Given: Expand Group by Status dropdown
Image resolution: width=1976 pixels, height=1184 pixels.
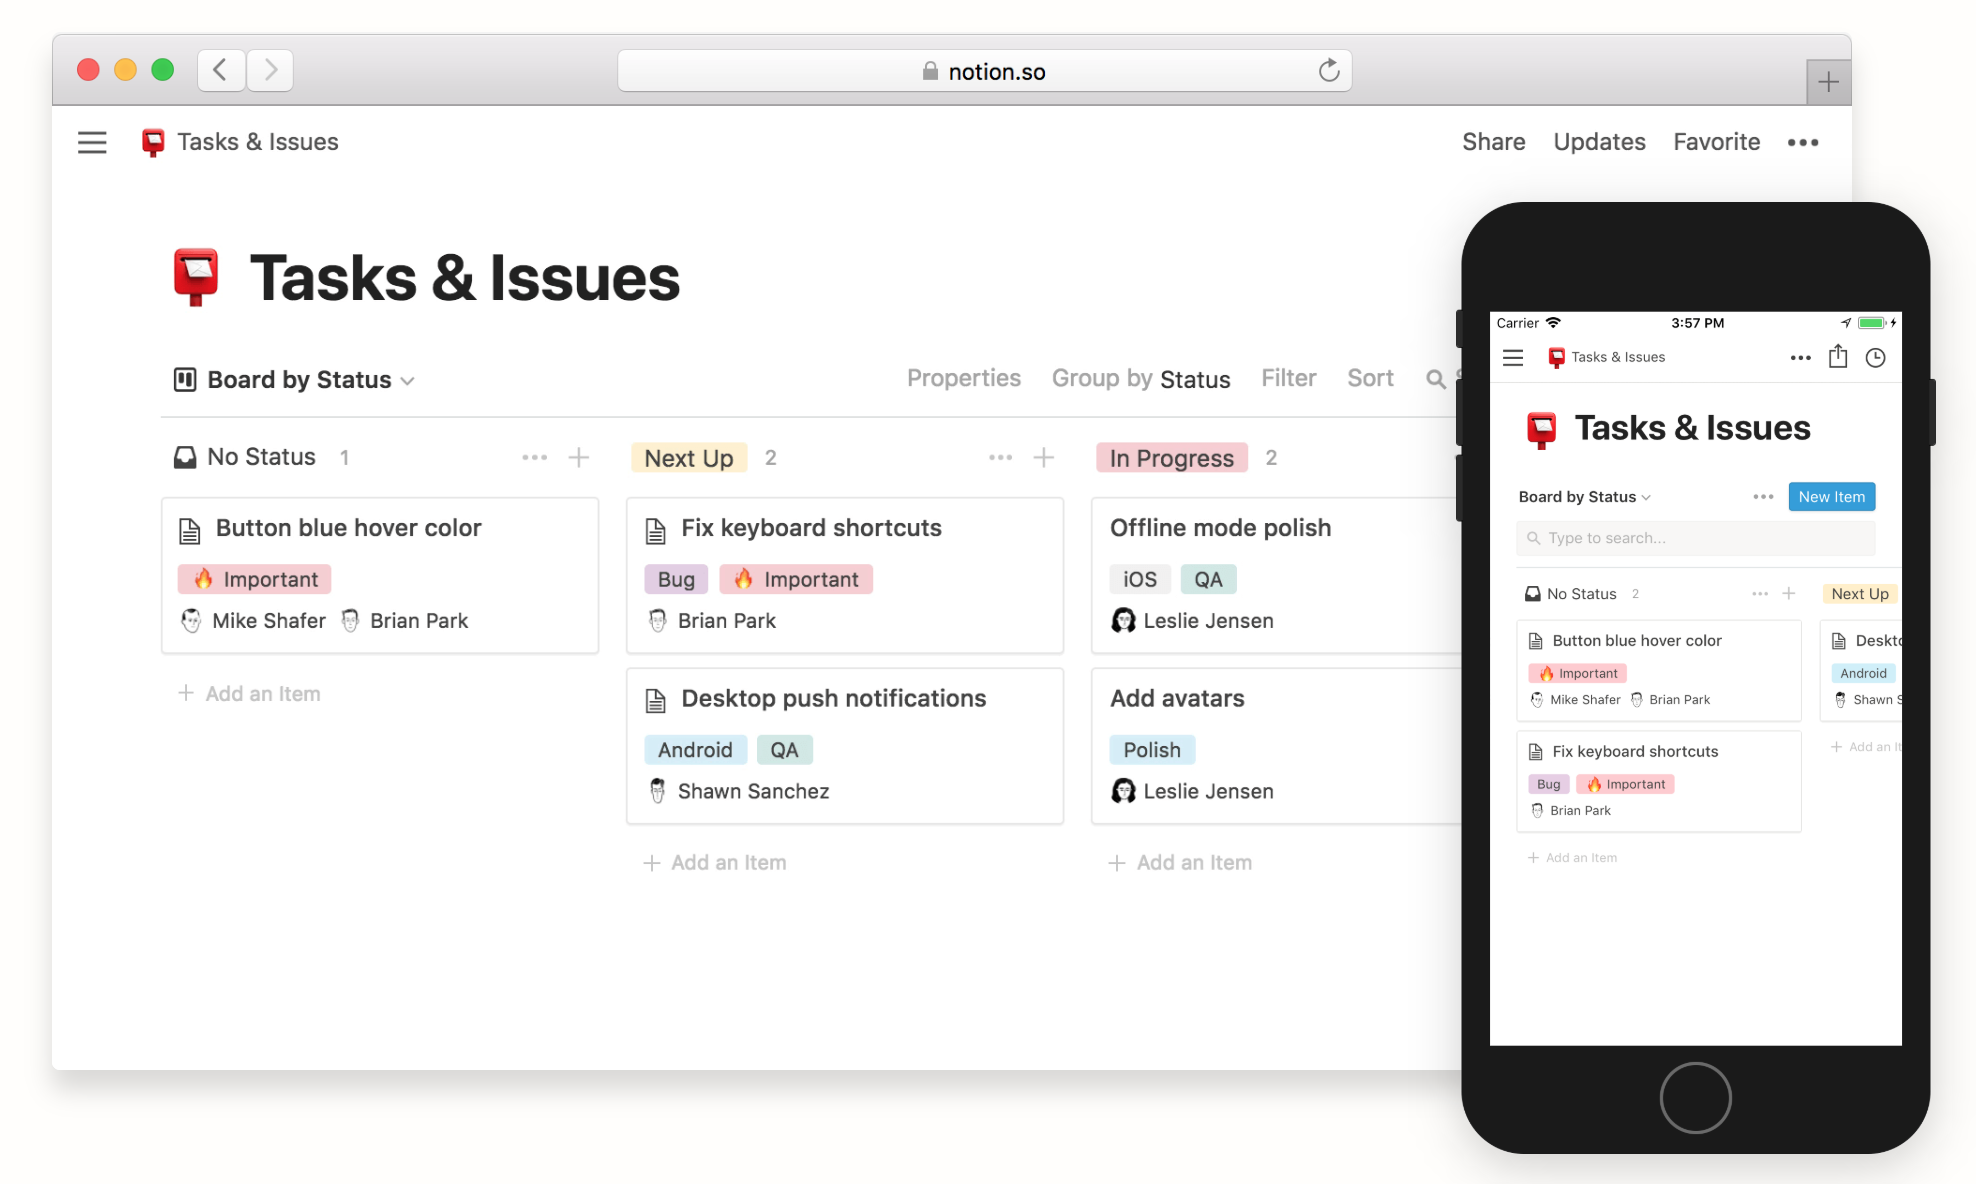Looking at the screenshot, I should [x=1140, y=378].
